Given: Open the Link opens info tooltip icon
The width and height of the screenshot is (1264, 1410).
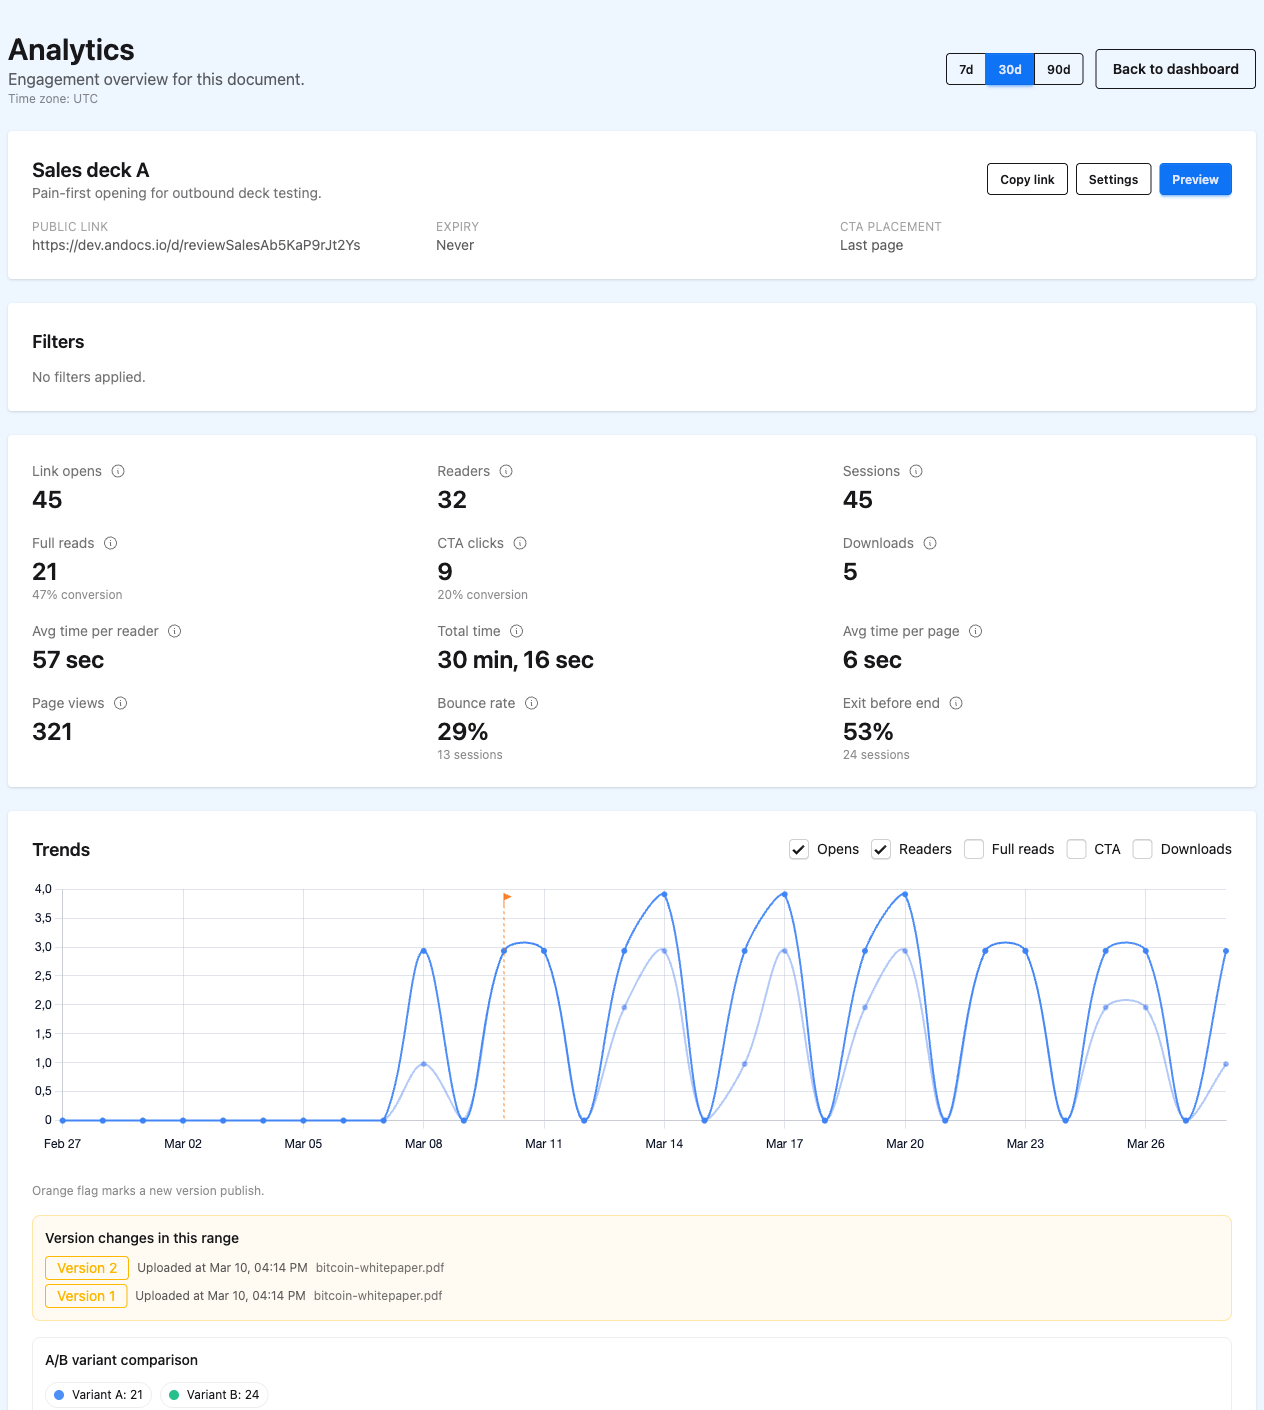Looking at the screenshot, I should (x=119, y=471).
